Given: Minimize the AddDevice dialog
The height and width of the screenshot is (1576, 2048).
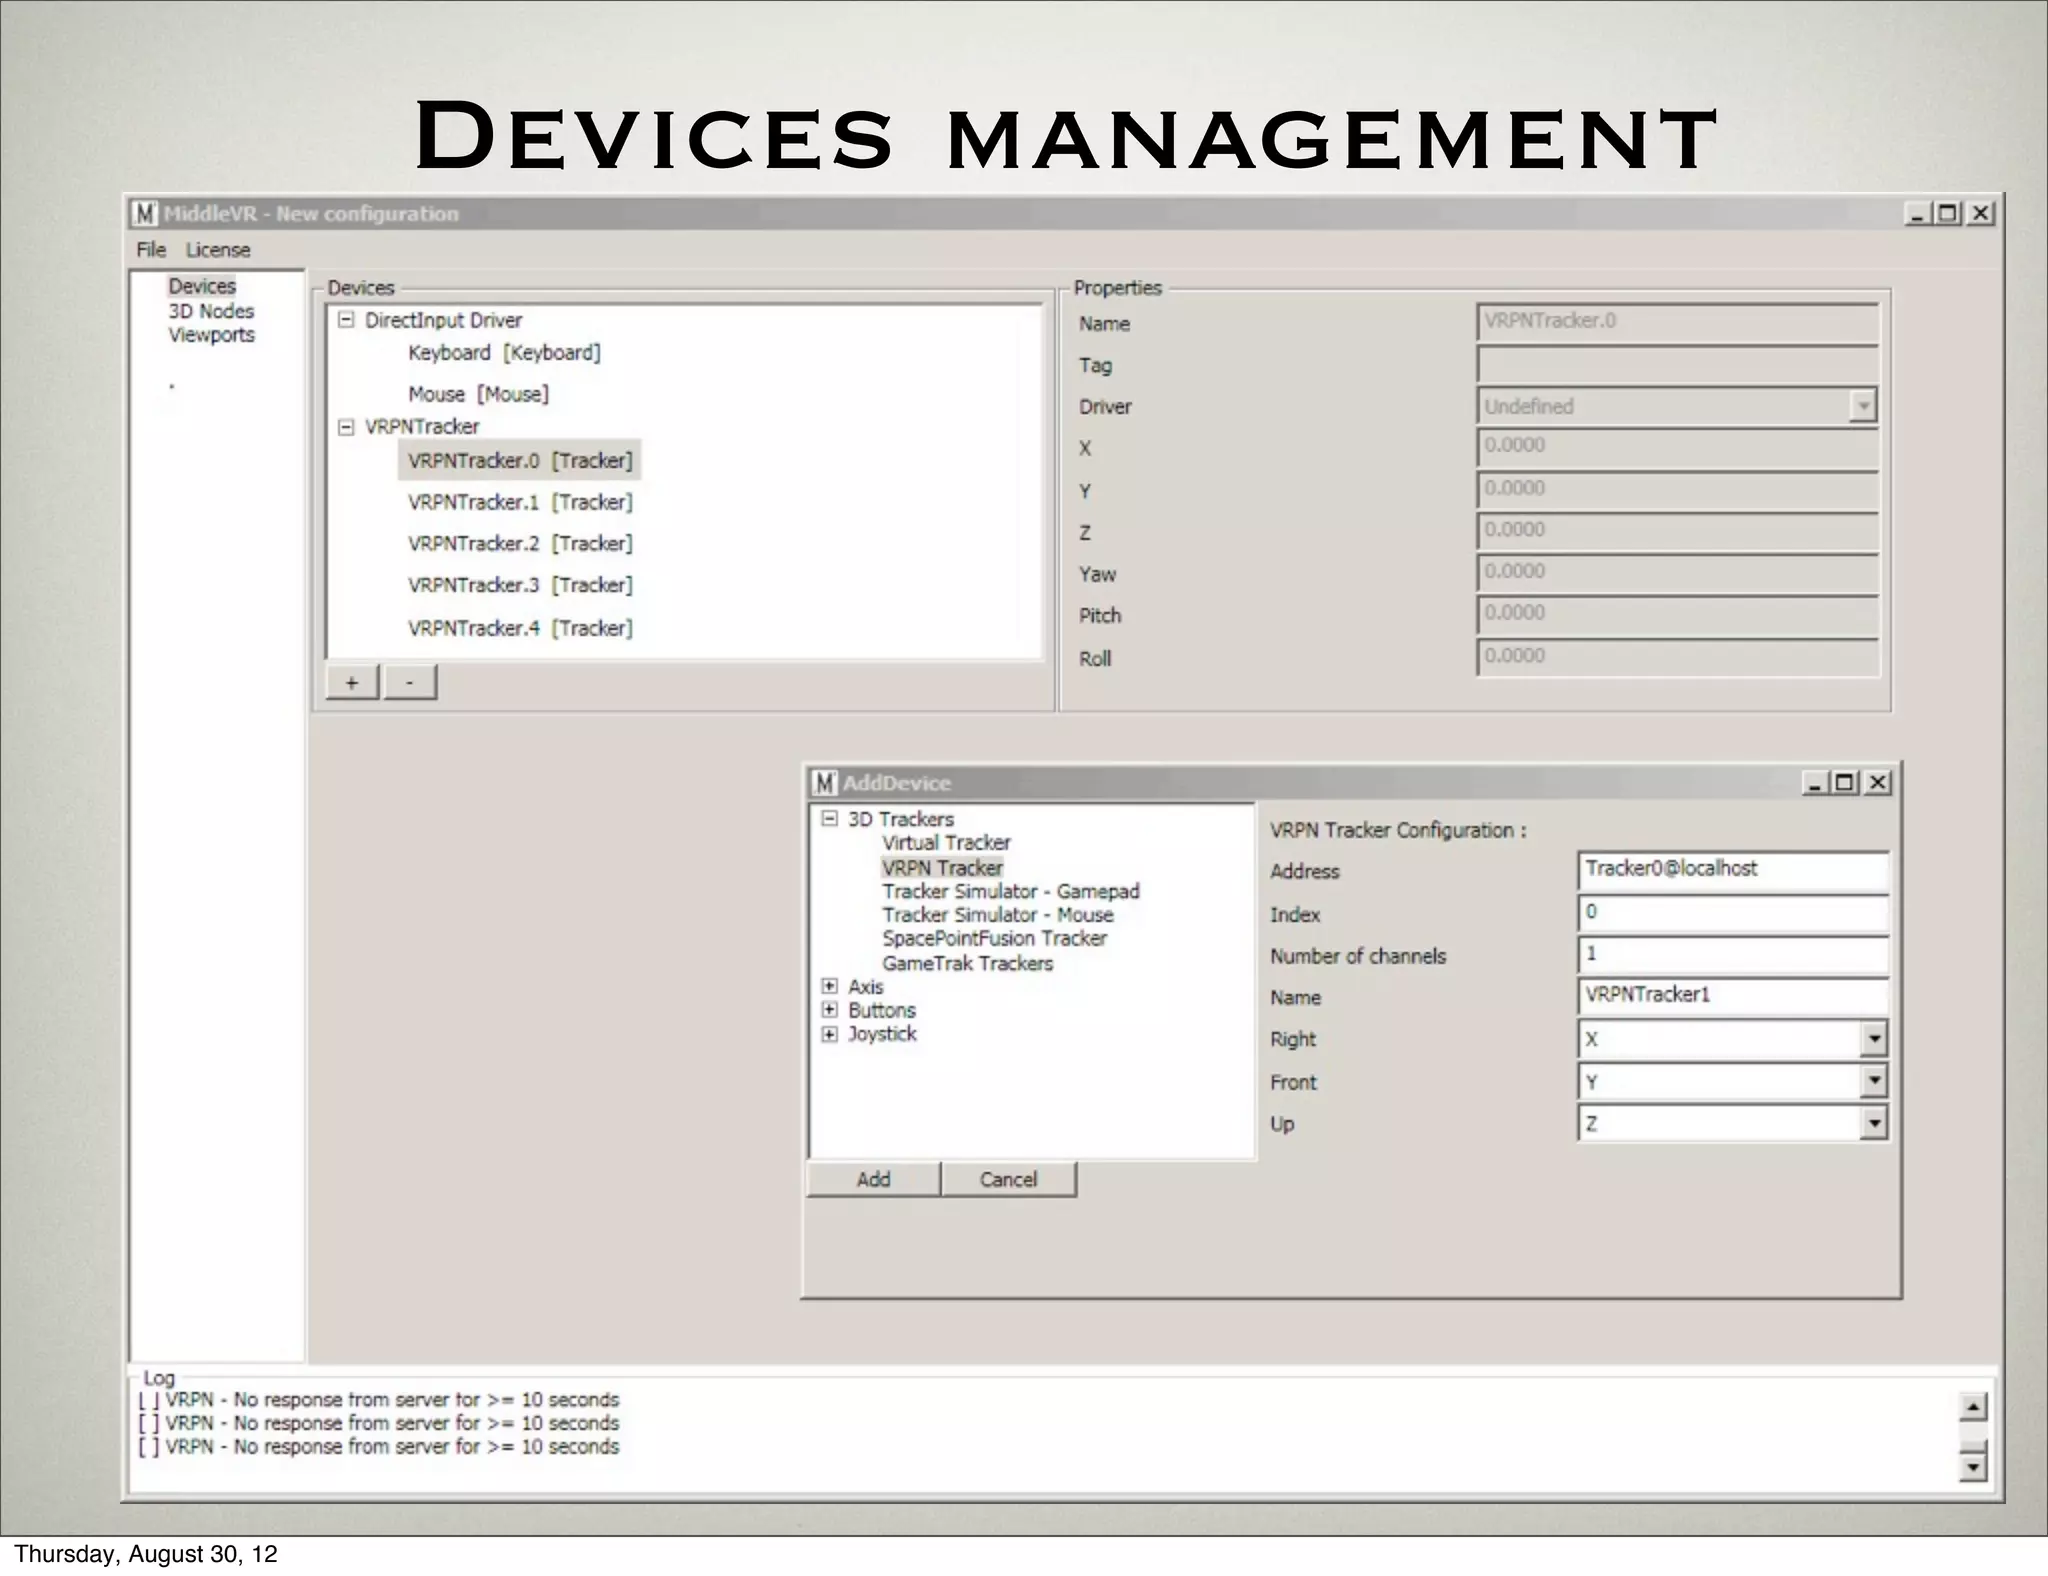Looking at the screenshot, I should 1815,783.
